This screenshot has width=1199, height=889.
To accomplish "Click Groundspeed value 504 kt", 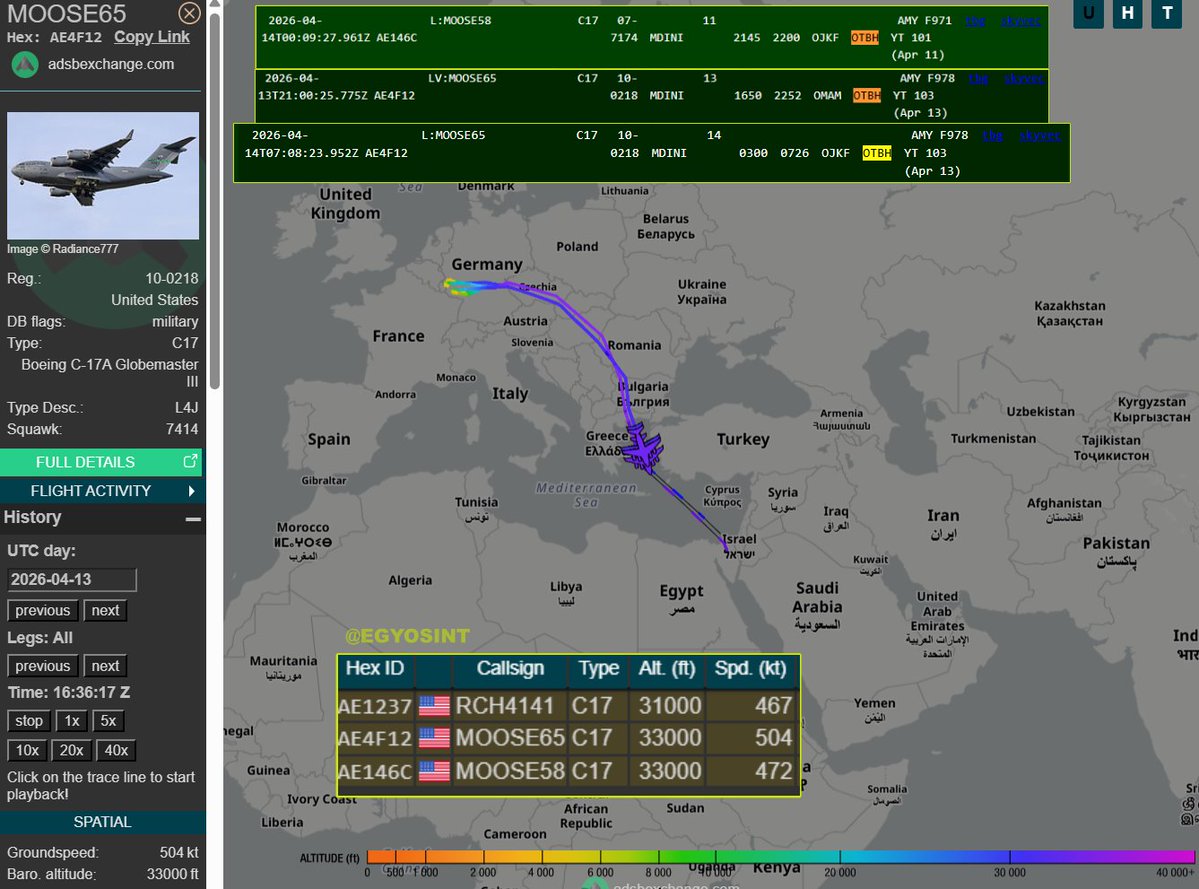I will tap(179, 852).
